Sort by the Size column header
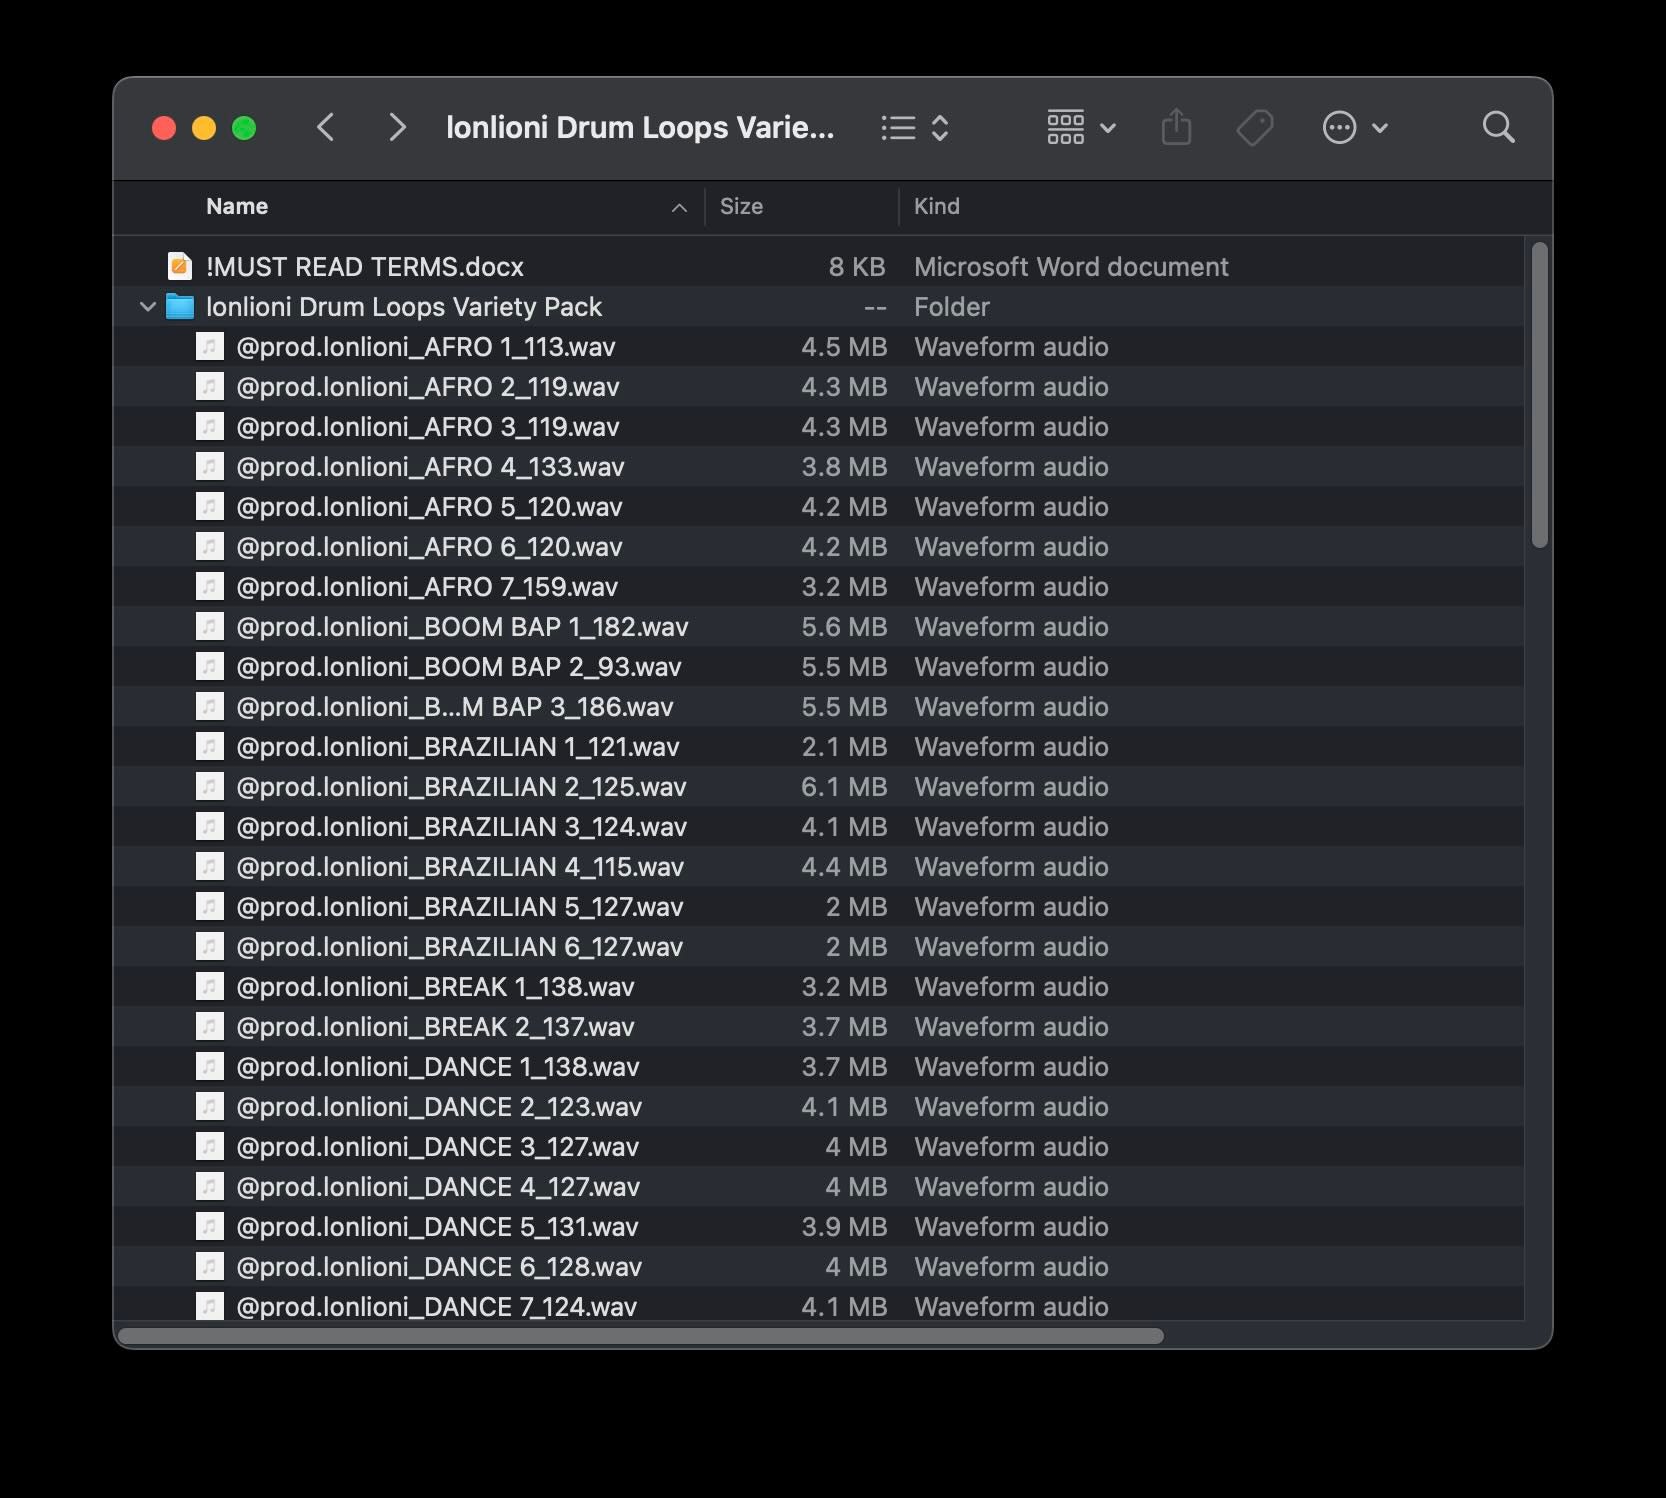 pyautogui.click(x=741, y=207)
